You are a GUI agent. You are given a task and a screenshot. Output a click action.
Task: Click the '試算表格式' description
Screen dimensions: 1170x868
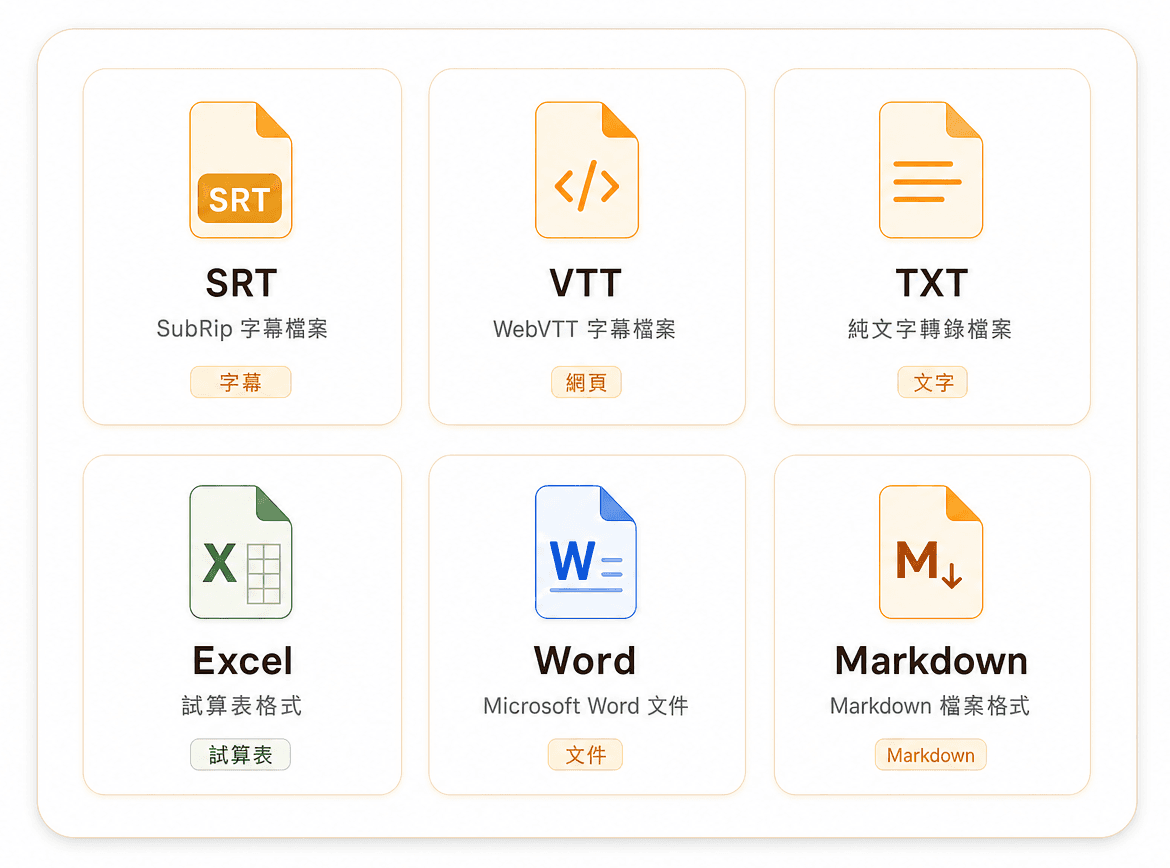point(242,705)
